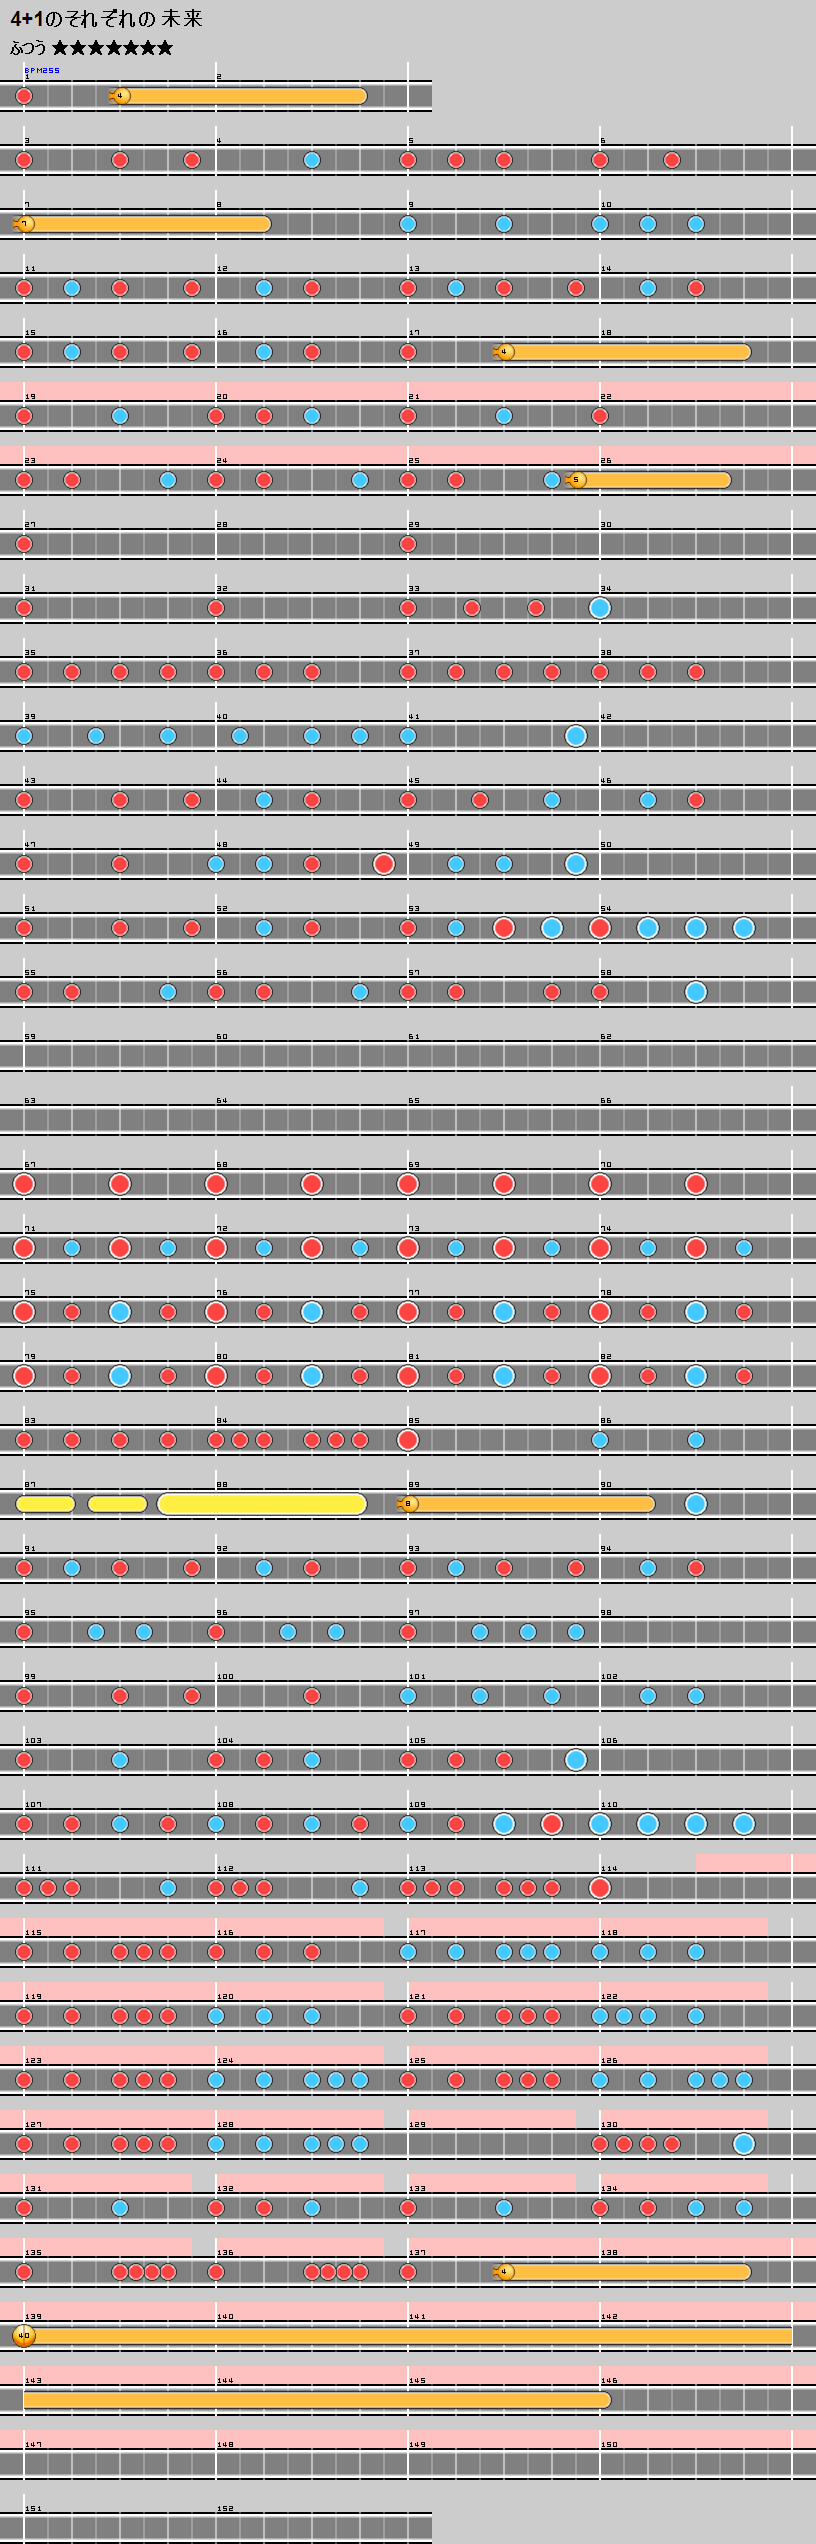Select the lone red note at measure 27
This screenshot has height=2544, width=816.
pyautogui.click(x=24, y=544)
